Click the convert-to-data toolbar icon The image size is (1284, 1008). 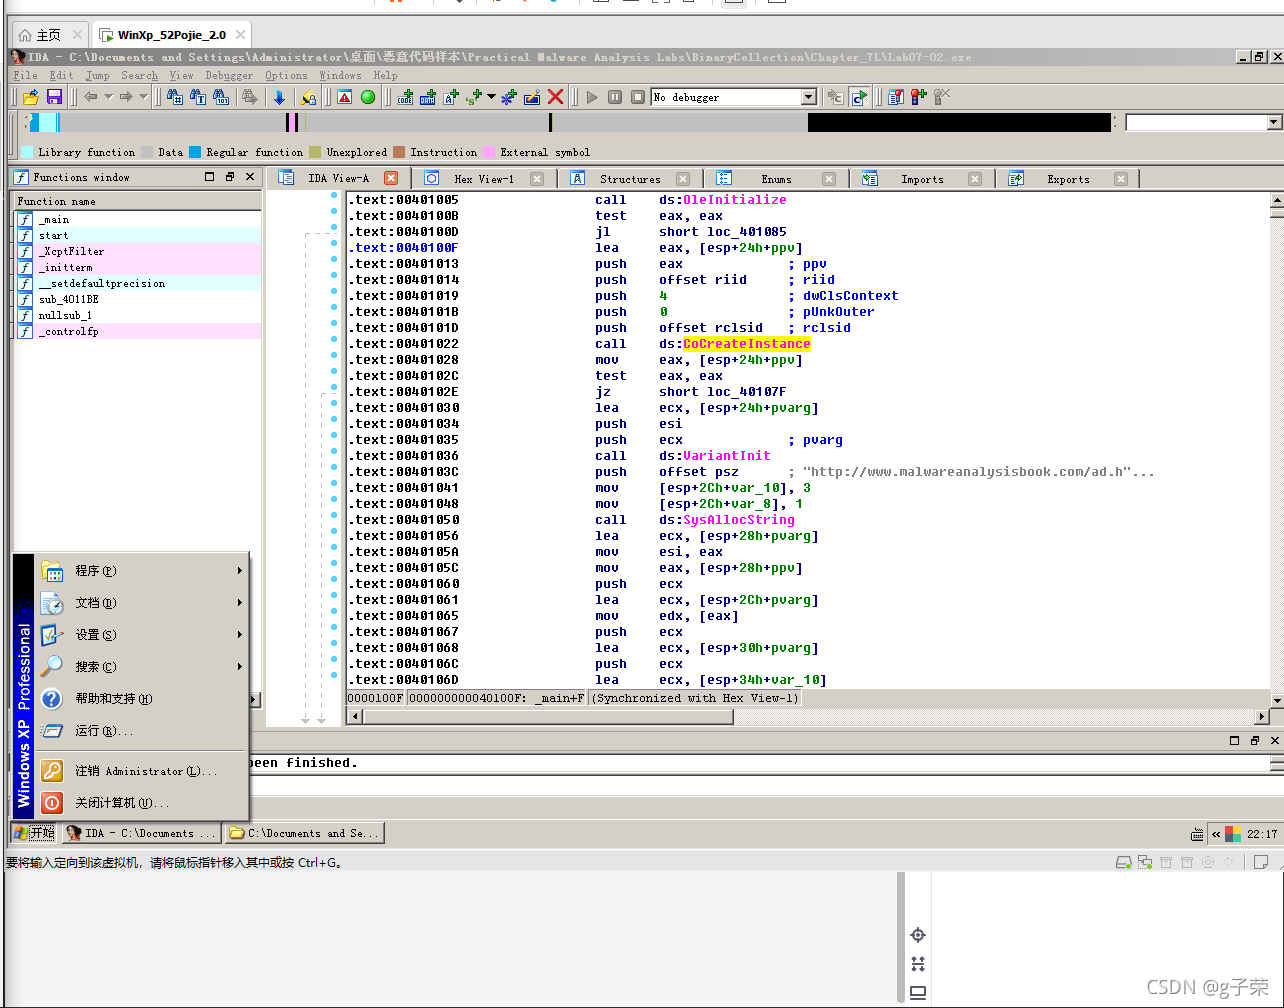point(428,97)
